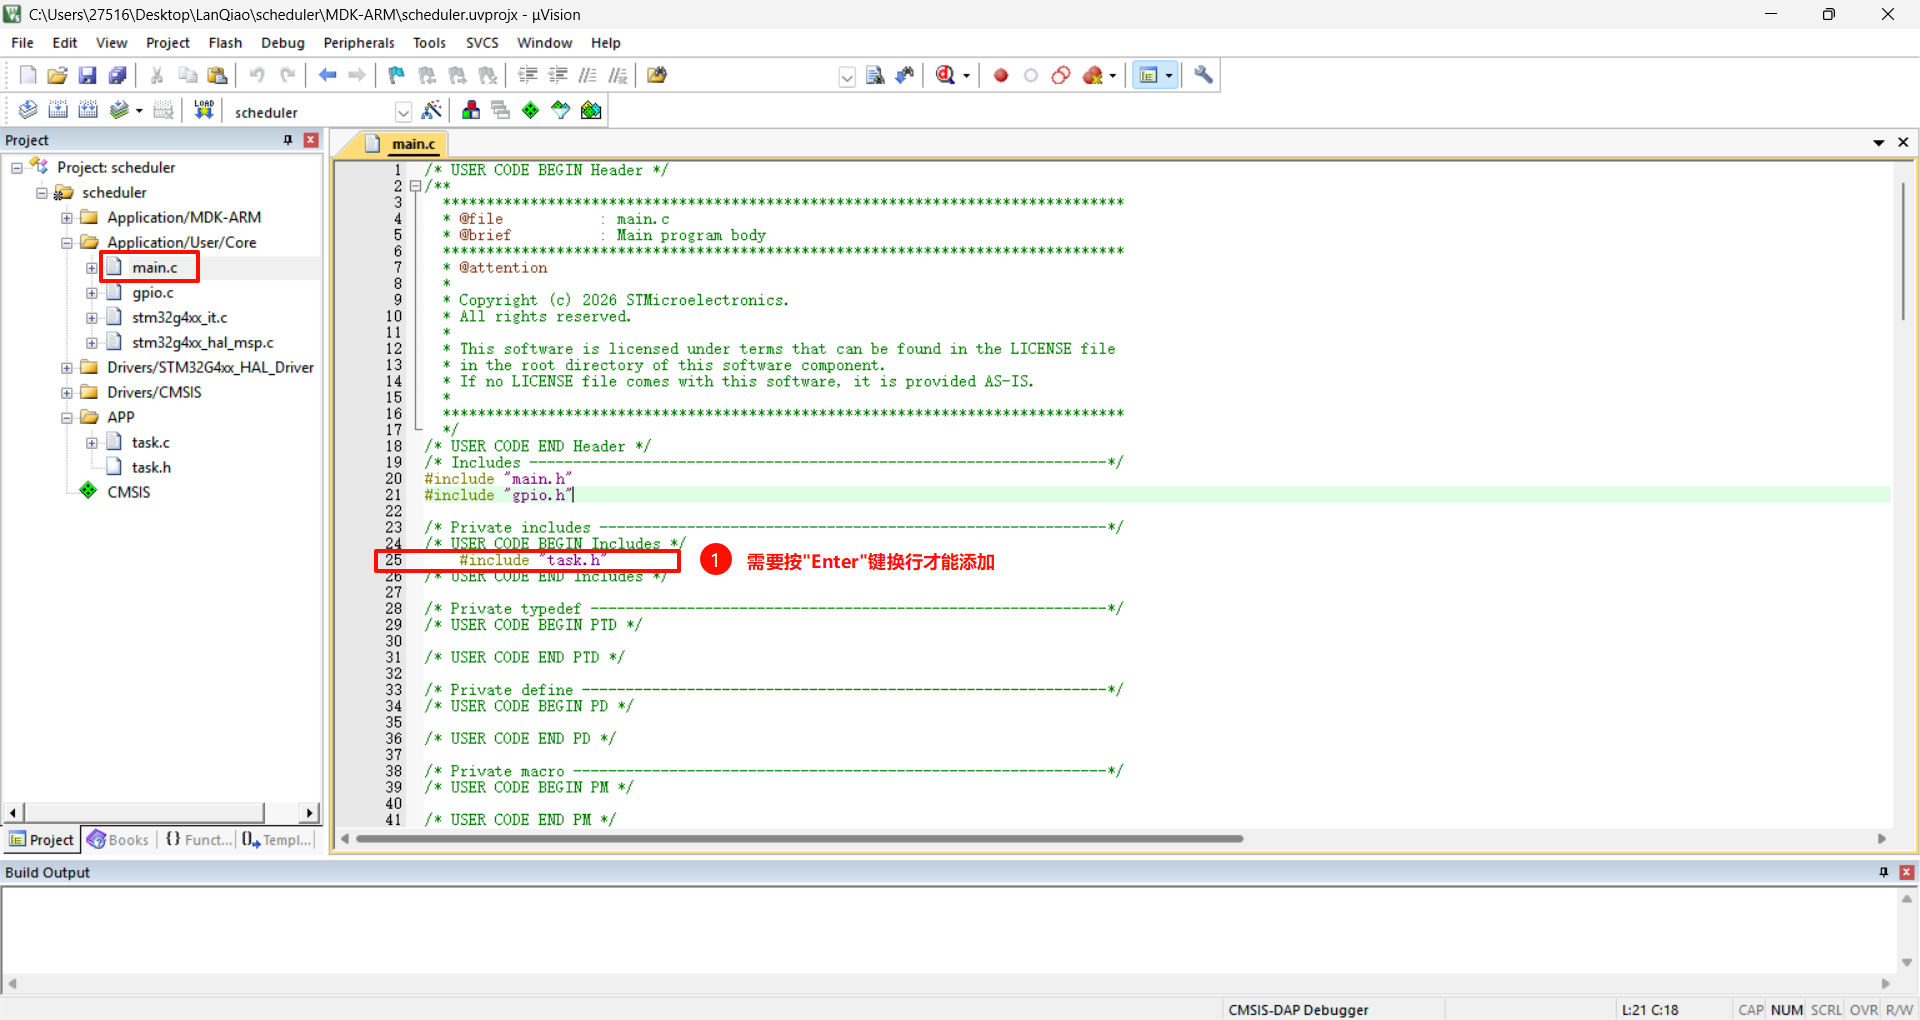1920x1020 pixels.
Task: Select stm32g4xx_it.c in the project tree
Action: pos(180,318)
